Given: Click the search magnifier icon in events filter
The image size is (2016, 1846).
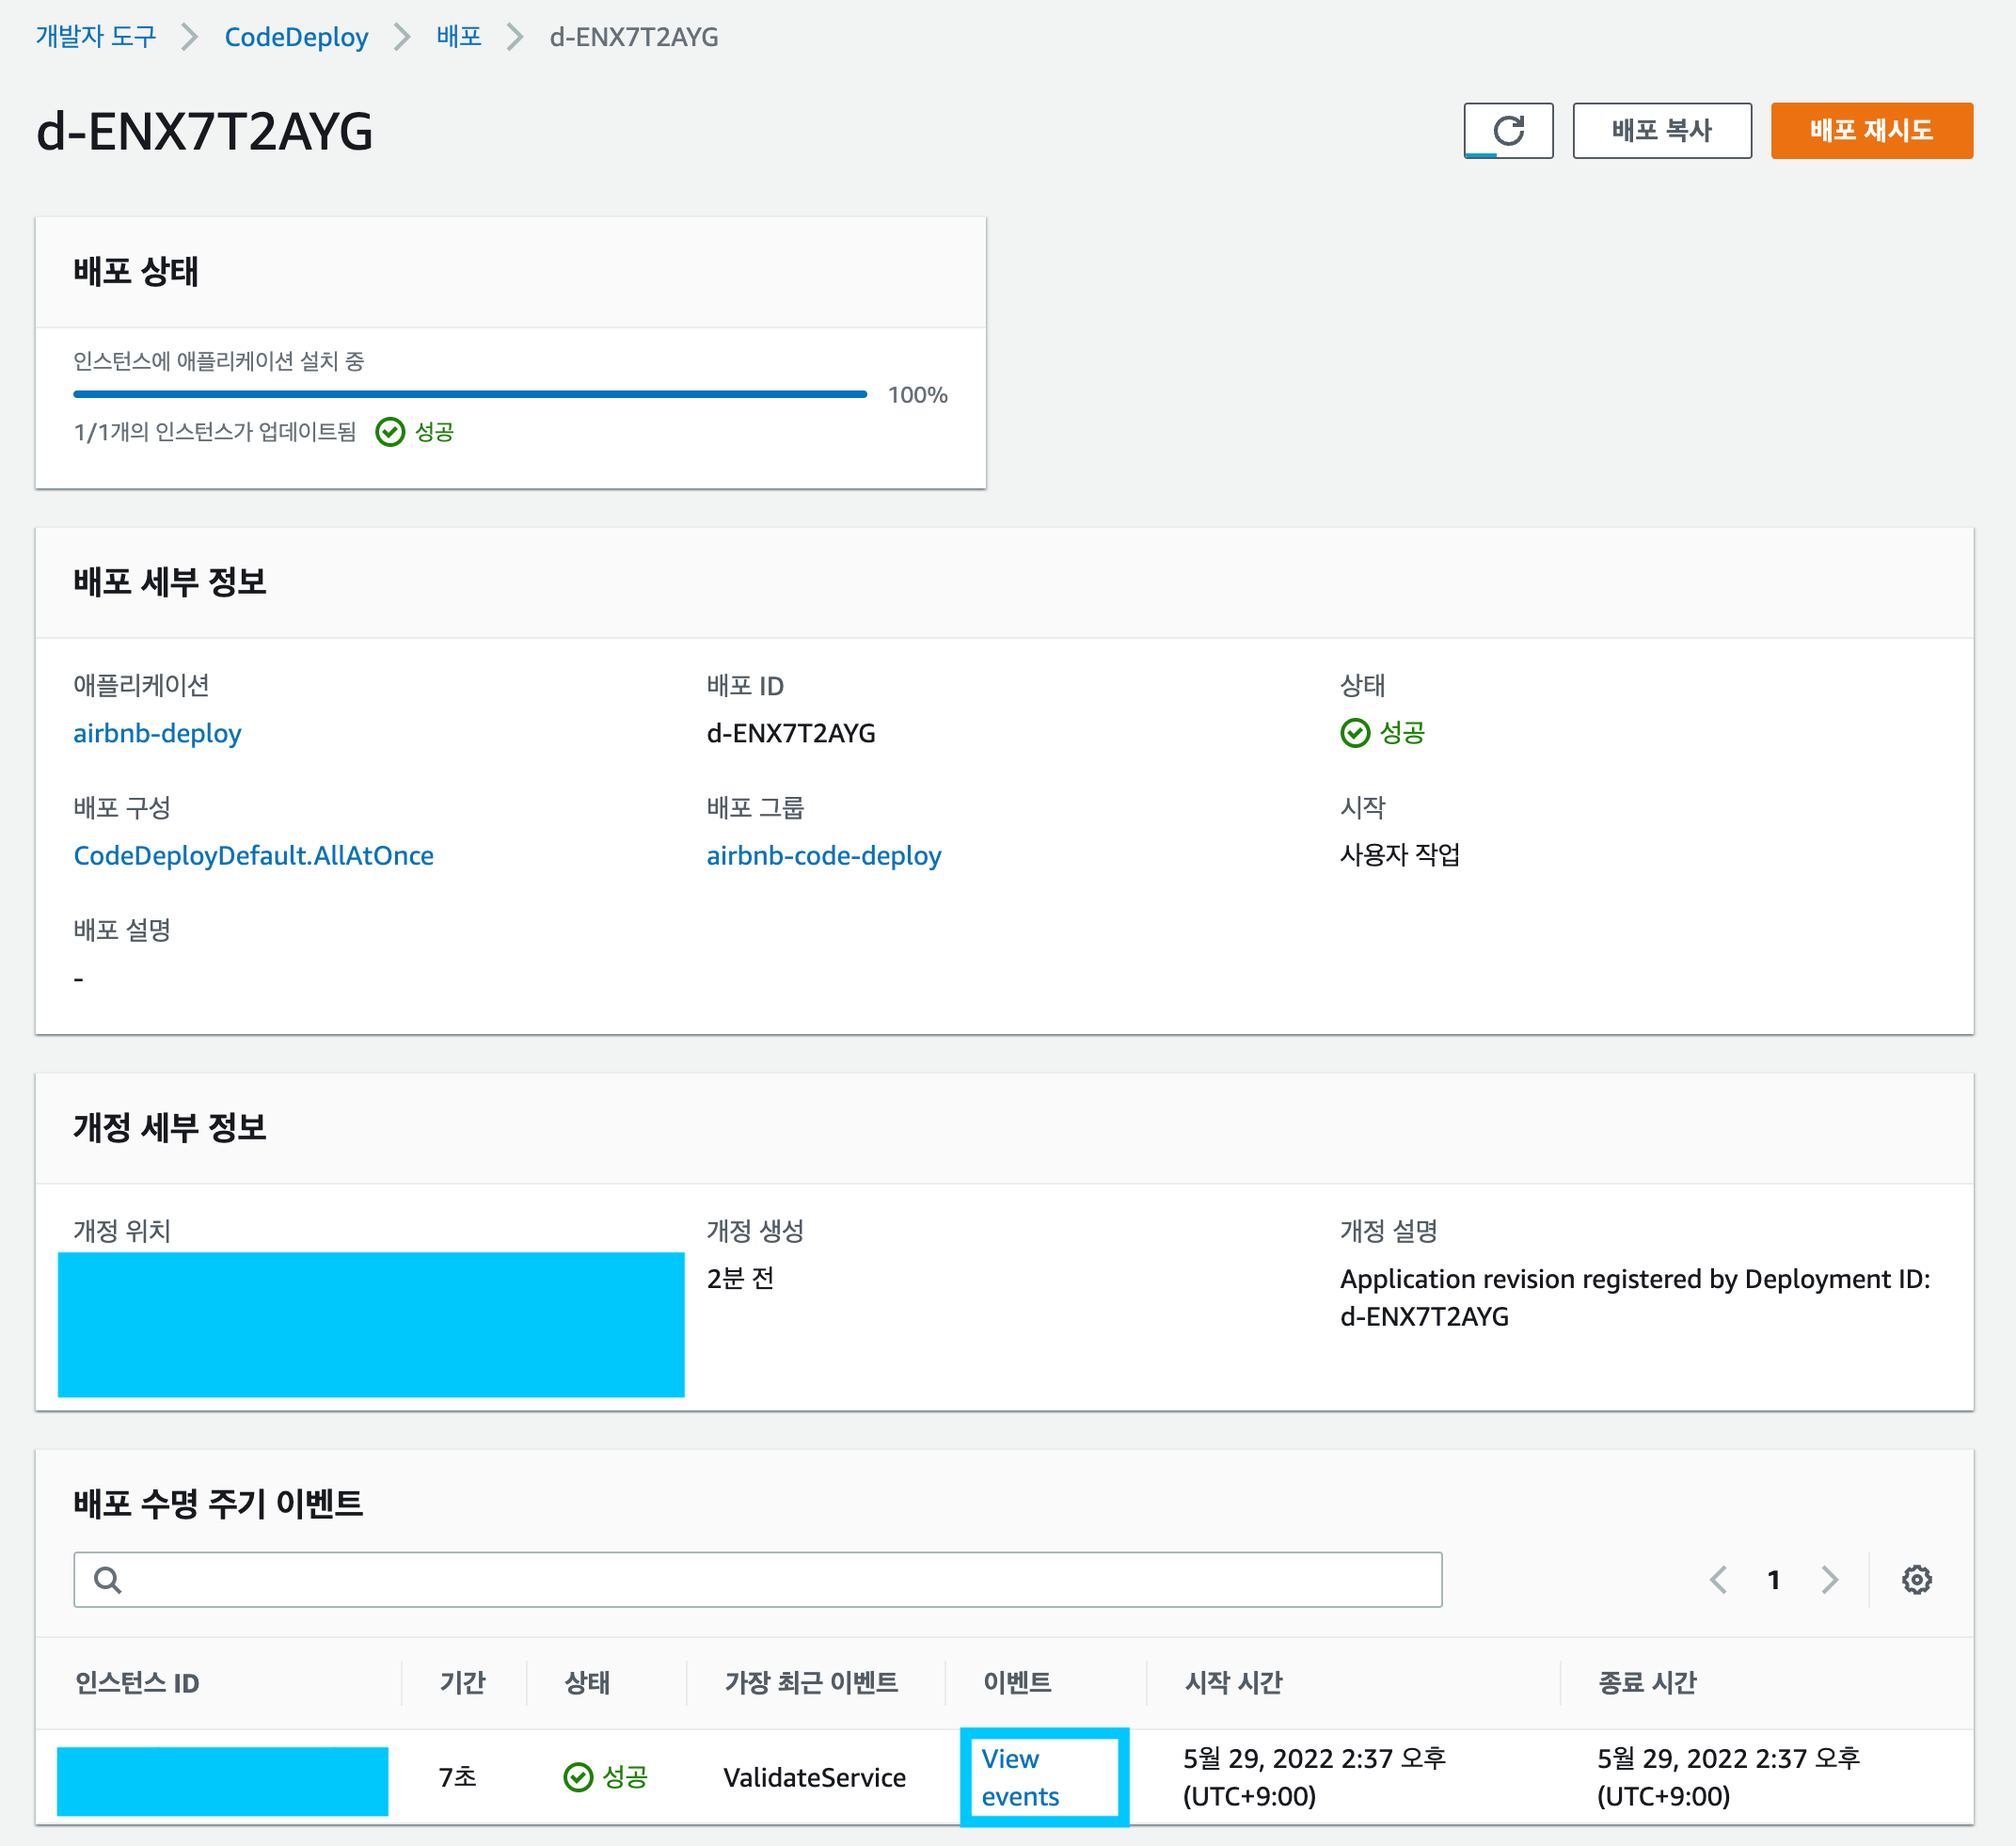Looking at the screenshot, I should (107, 1579).
